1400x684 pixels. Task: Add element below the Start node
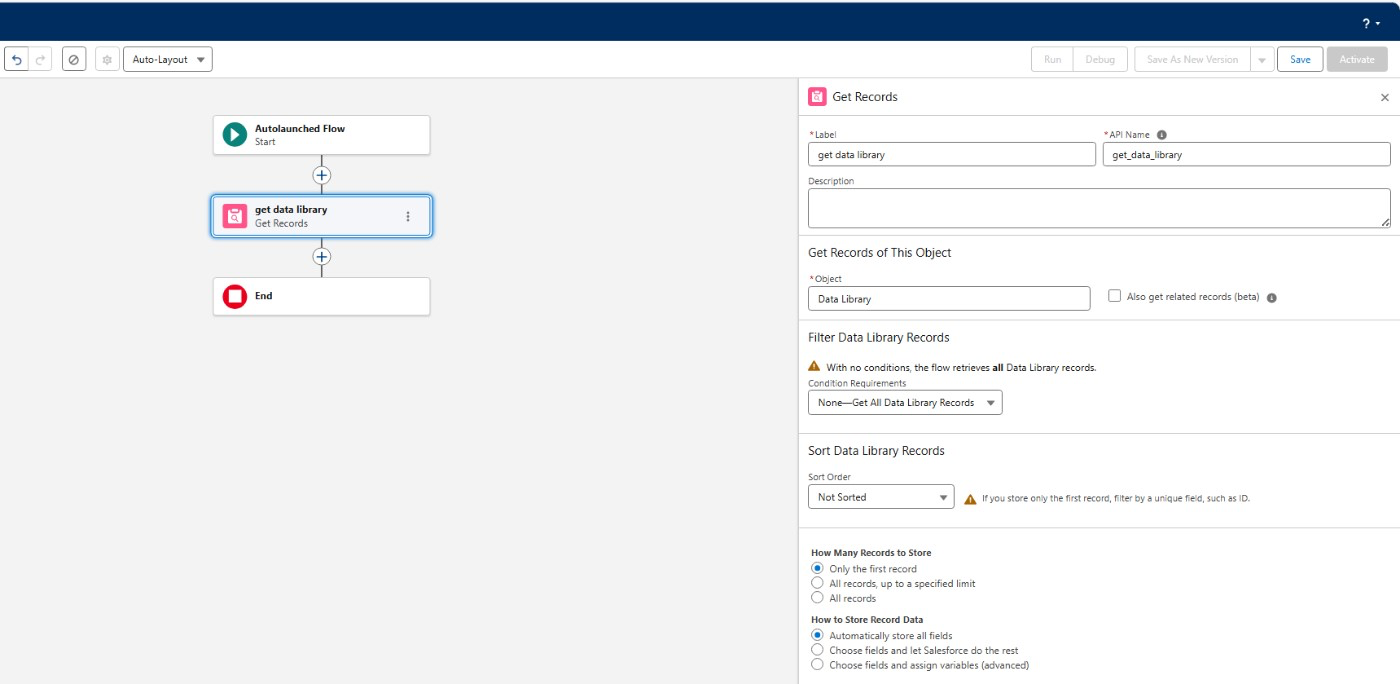321,175
